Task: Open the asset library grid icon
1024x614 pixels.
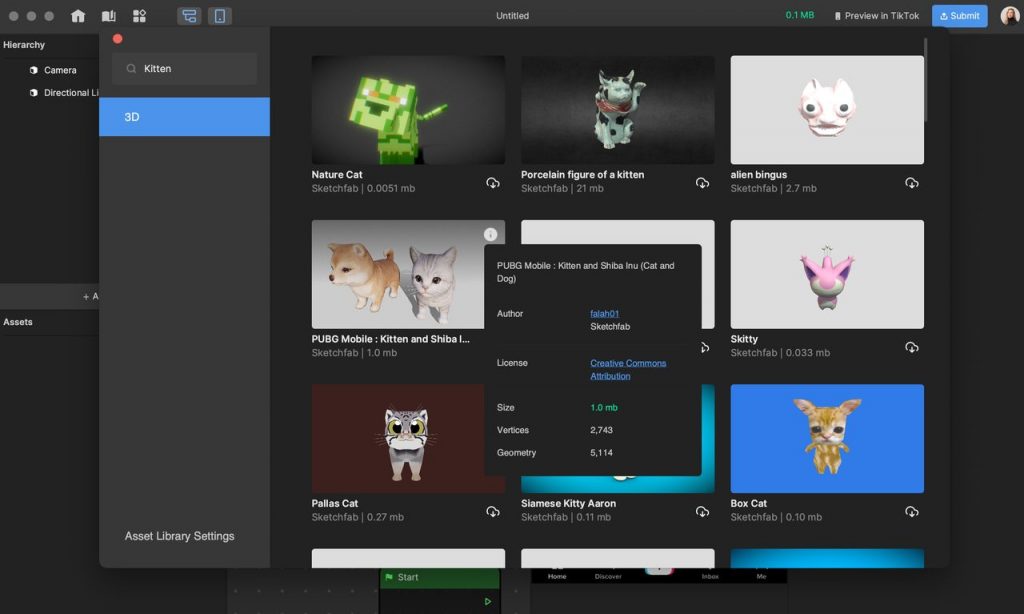Action: click(x=139, y=16)
